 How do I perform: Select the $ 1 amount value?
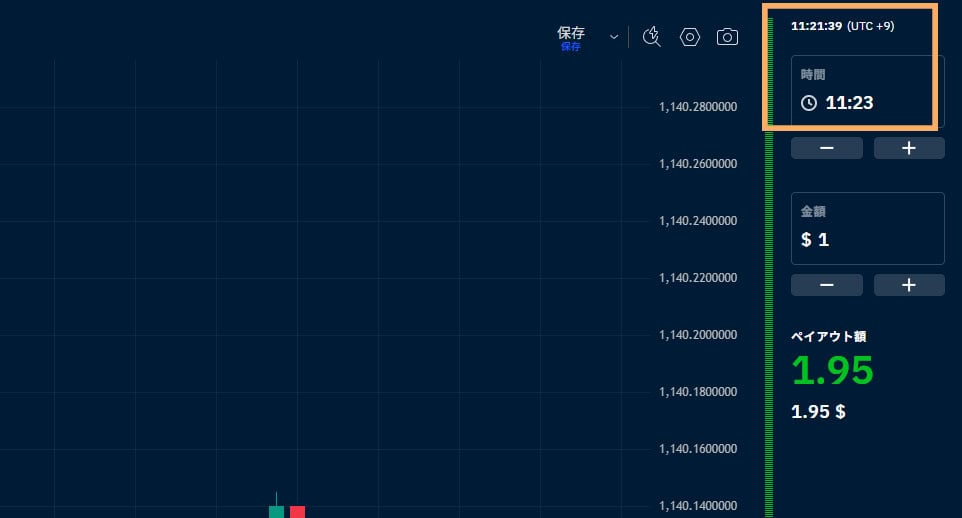[815, 240]
